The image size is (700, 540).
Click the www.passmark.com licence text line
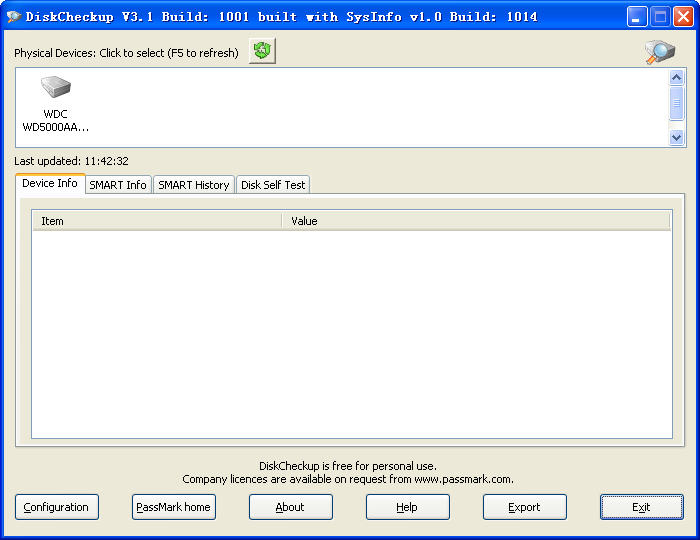tap(348, 479)
